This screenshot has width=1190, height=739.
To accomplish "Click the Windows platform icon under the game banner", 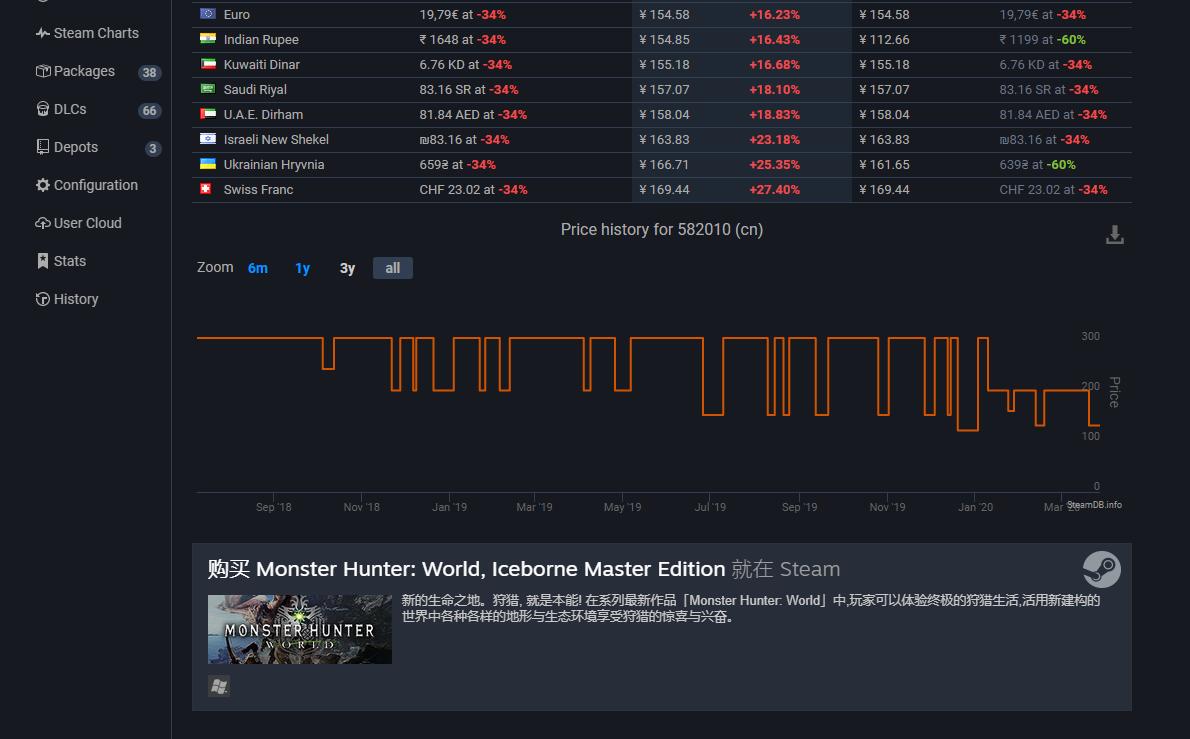I will [x=219, y=686].
